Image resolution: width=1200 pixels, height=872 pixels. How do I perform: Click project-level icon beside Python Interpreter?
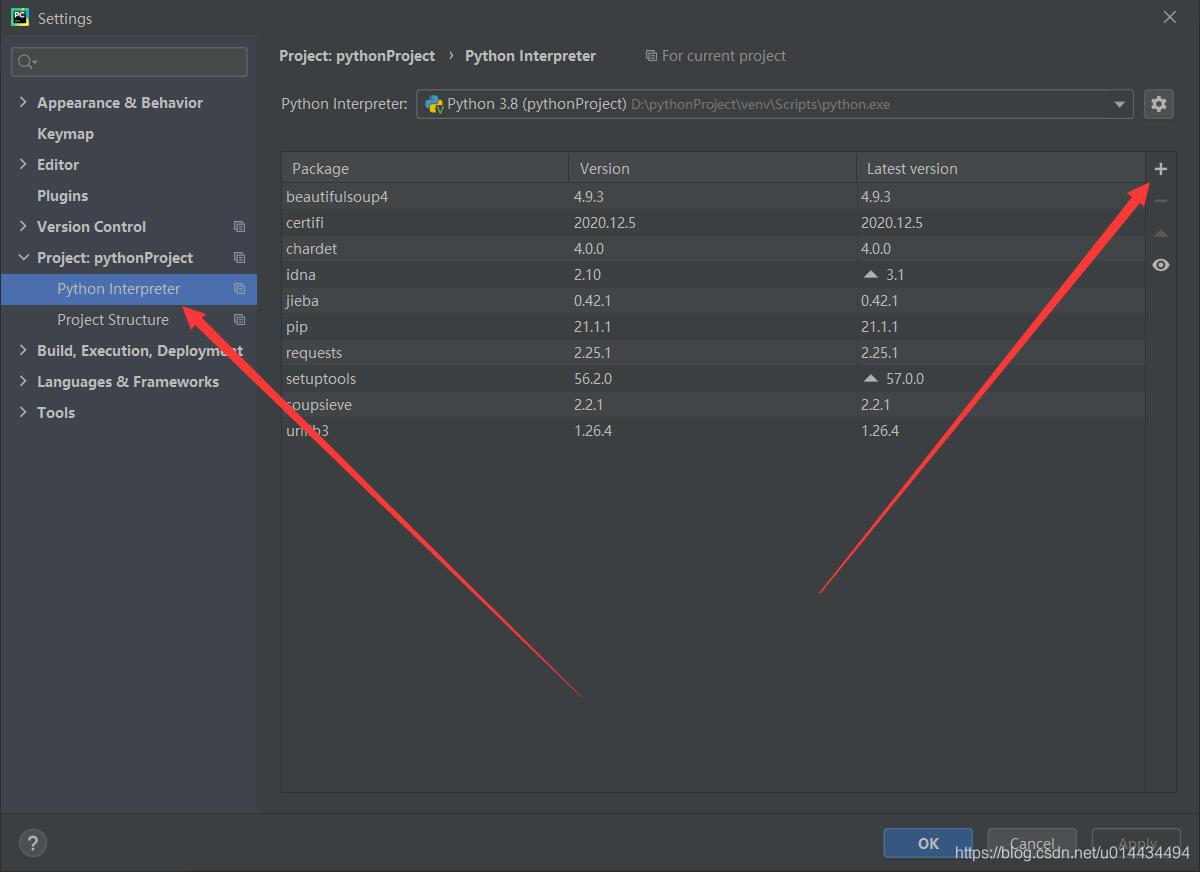tap(239, 289)
